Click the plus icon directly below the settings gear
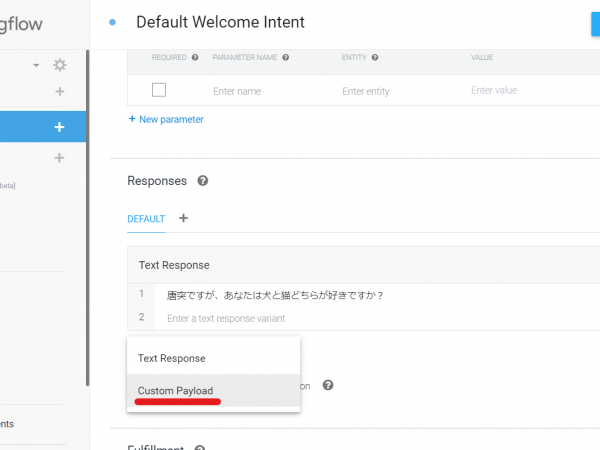 [60, 92]
